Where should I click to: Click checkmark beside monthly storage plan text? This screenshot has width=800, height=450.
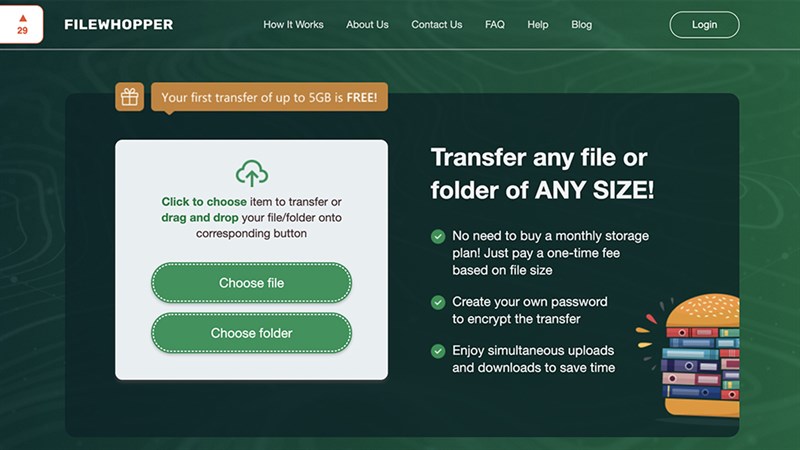click(x=438, y=236)
